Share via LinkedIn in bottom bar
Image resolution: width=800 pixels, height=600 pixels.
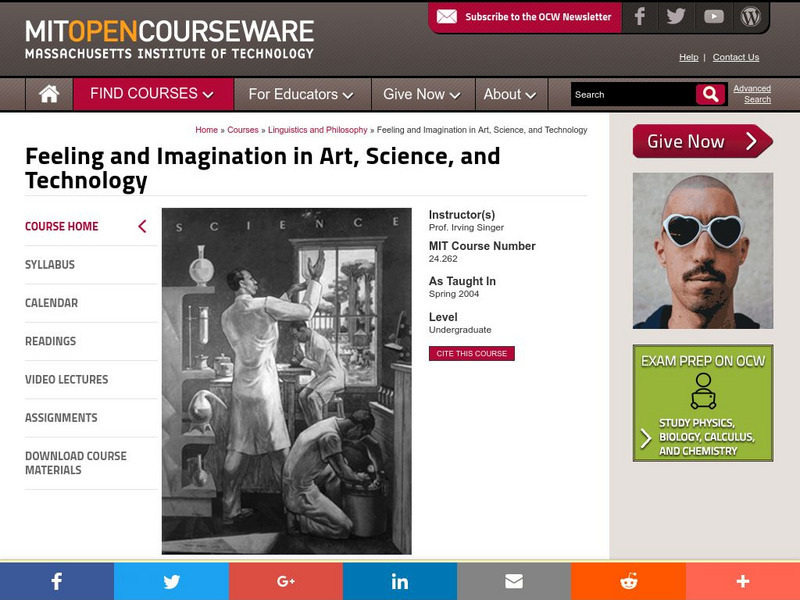tap(400, 581)
